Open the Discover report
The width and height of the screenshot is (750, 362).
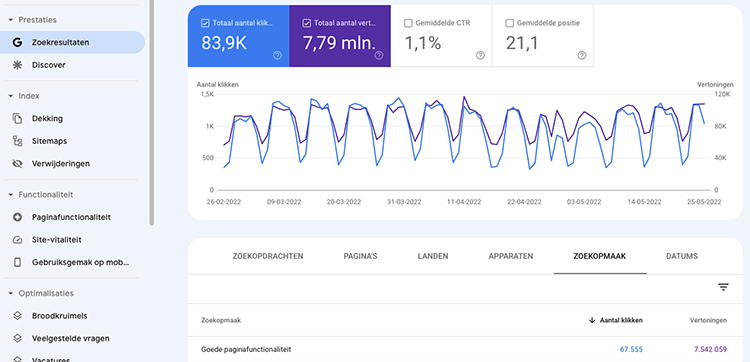point(48,65)
